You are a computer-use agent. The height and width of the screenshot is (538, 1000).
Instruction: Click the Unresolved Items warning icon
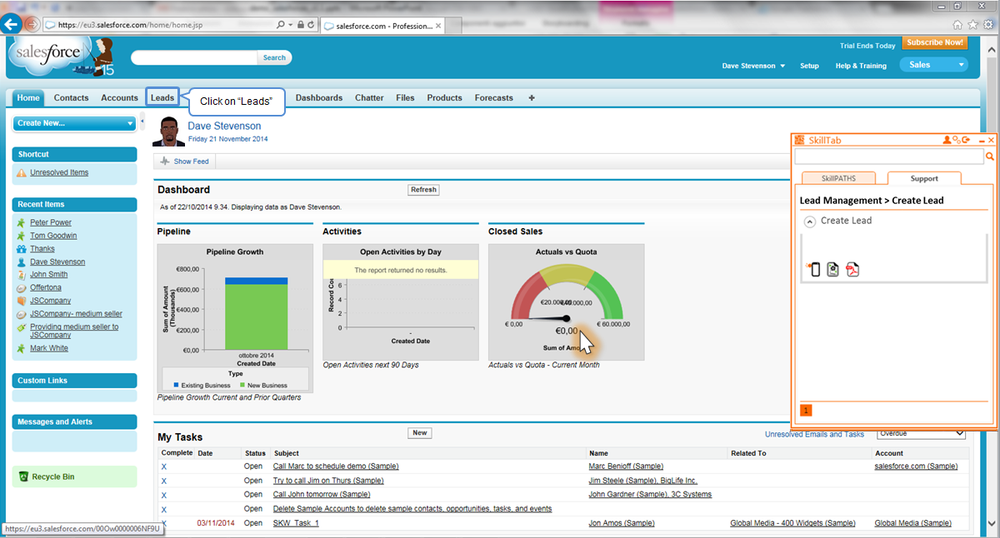click(x=21, y=173)
